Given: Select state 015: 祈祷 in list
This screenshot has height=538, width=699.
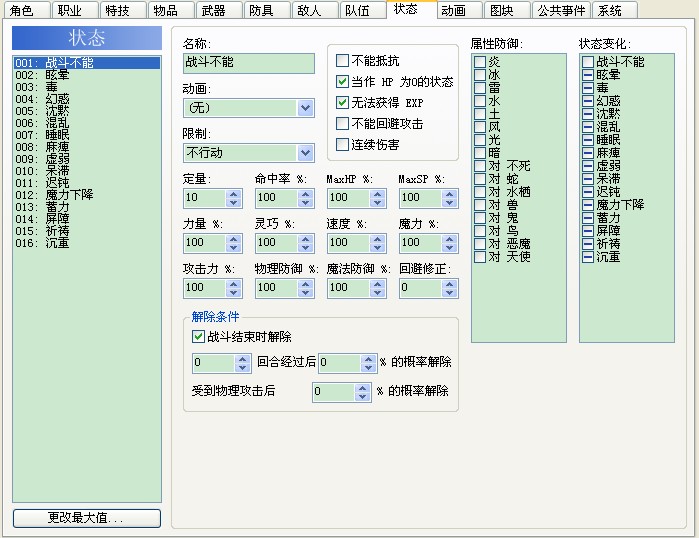Looking at the screenshot, I should click(87, 231).
